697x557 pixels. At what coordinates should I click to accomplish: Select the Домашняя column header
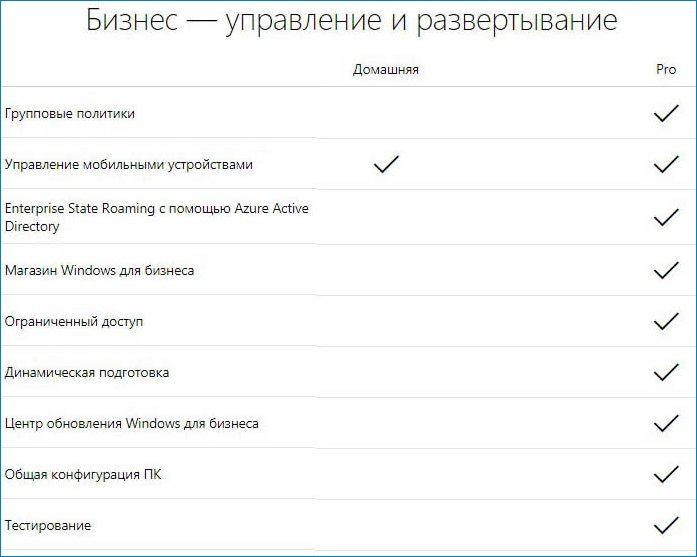[386, 70]
